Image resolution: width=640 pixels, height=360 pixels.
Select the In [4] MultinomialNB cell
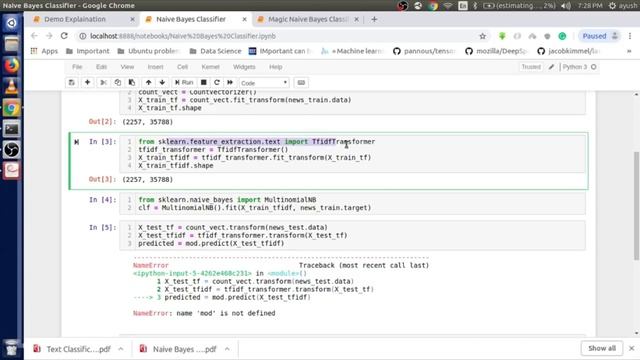tap(352, 204)
